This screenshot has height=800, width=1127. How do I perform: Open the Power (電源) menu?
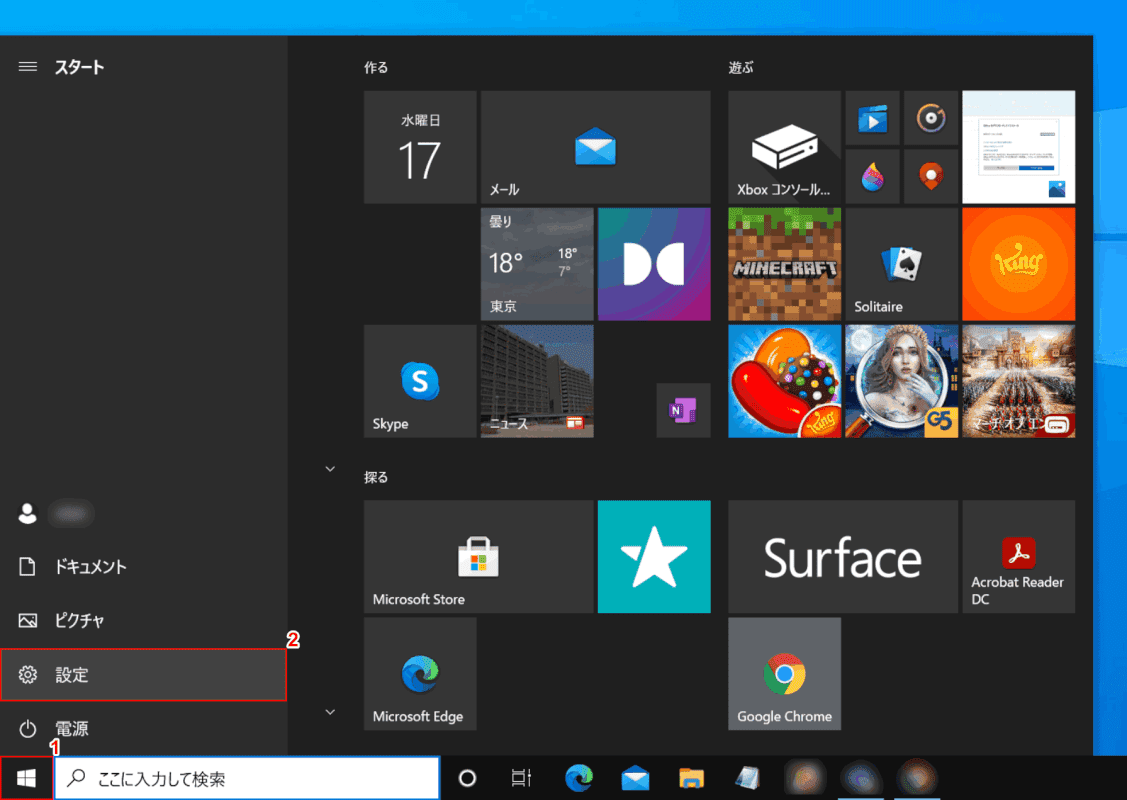click(x=144, y=728)
